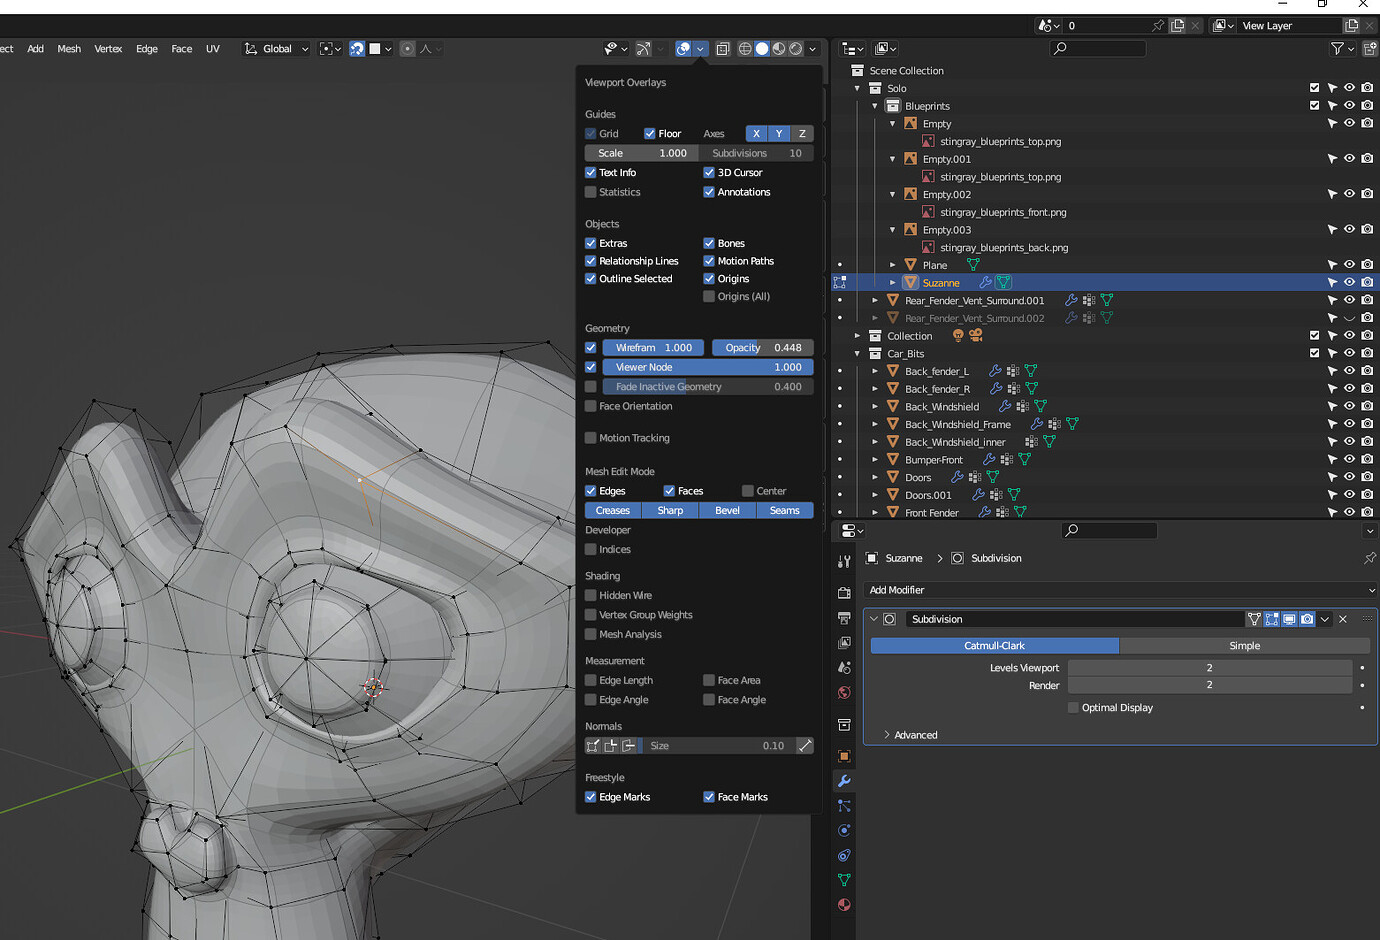Check the Optimal Display option
Viewport: 1380px width, 940px height.
[x=1073, y=707]
